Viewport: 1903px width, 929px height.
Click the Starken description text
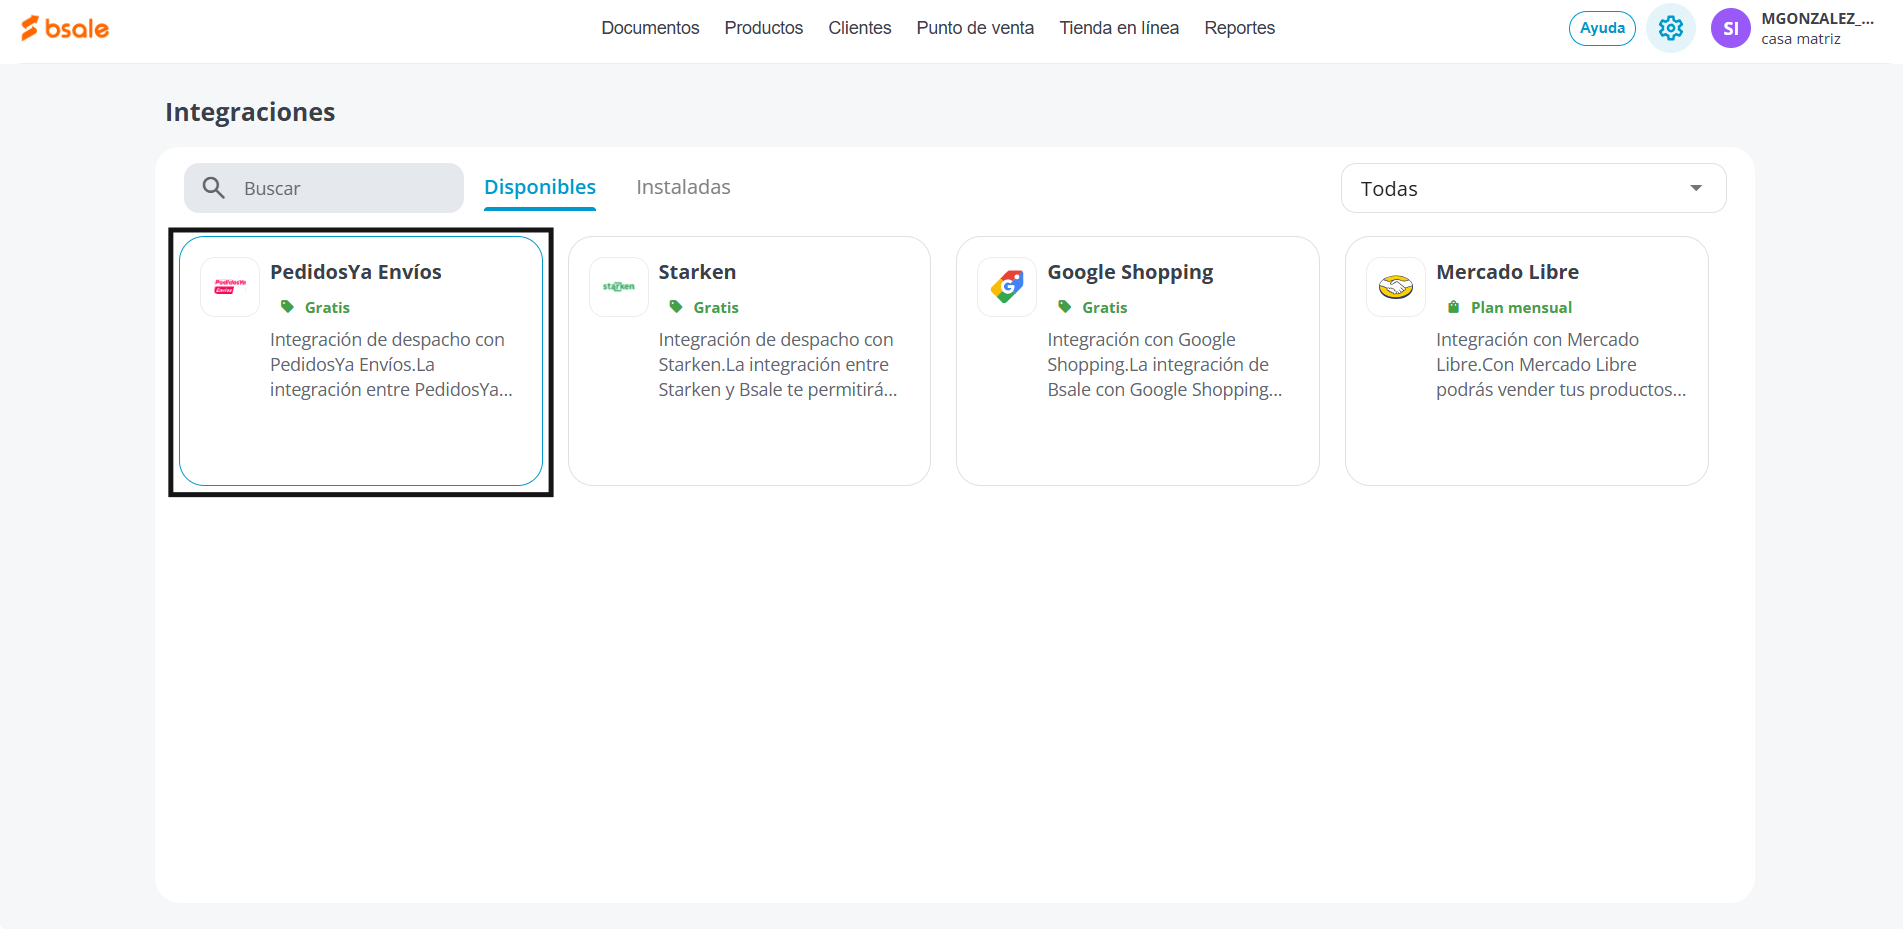(x=778, y=365)
